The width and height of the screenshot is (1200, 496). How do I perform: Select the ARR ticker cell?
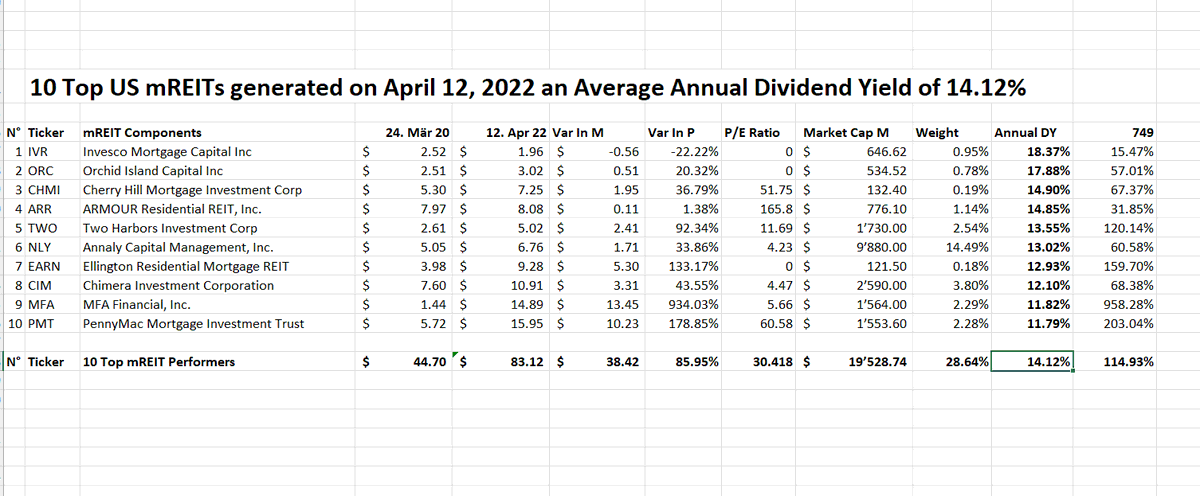point(40,209)
